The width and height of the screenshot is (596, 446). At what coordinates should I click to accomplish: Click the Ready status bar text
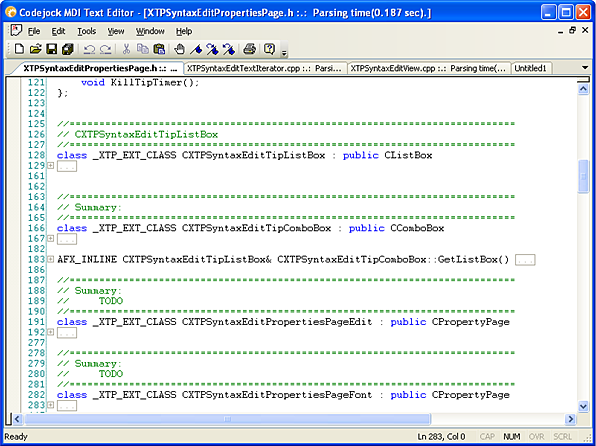[x=16, y=436]
